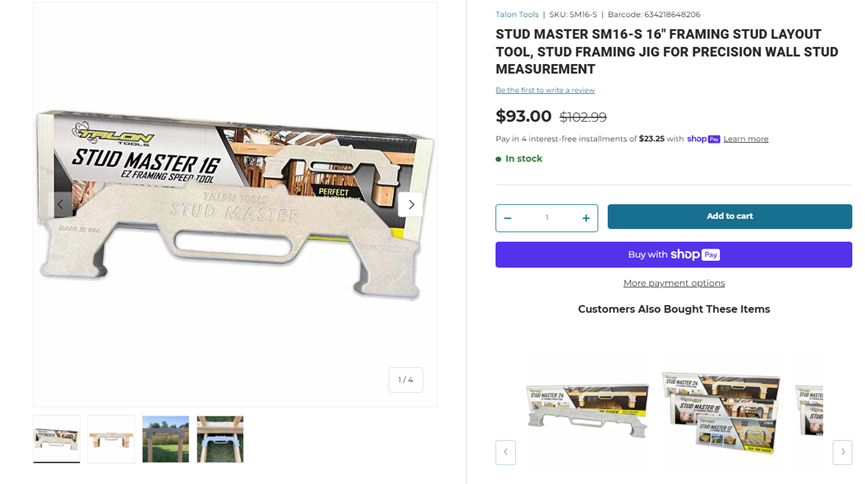Go to previous product image arrow
The width and height of the screenshot is (865, 484).
tap(60, 205)
